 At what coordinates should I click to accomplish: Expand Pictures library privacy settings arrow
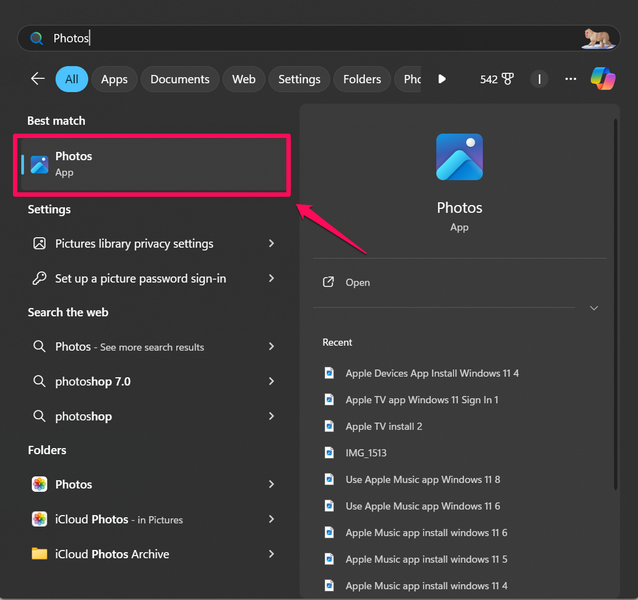click(271, 243)
